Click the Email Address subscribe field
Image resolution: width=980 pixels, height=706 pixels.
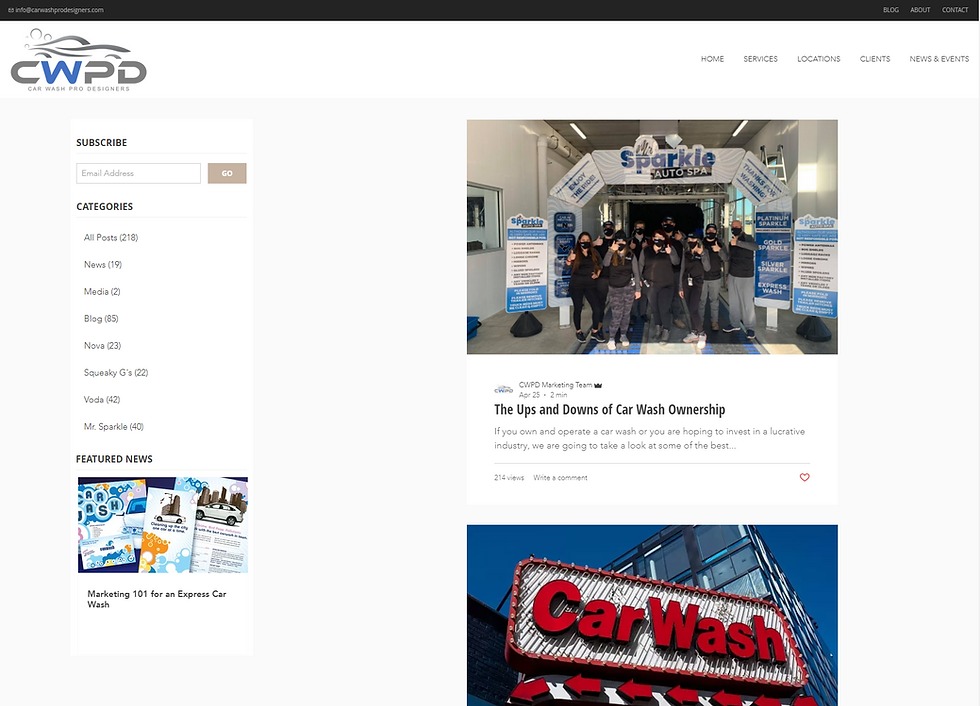[x=139, y=173]
